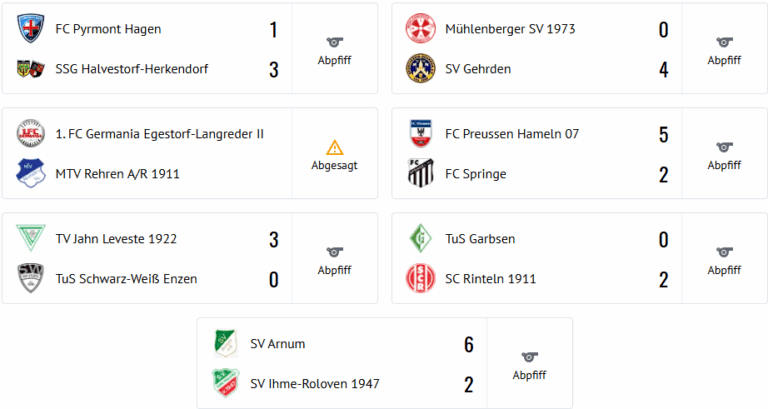Image resolution: width=768 pixels, height=409 pixels.
Task: Click the FC Pyrmont Hagen club crest
Action: [x=31, y=28]
